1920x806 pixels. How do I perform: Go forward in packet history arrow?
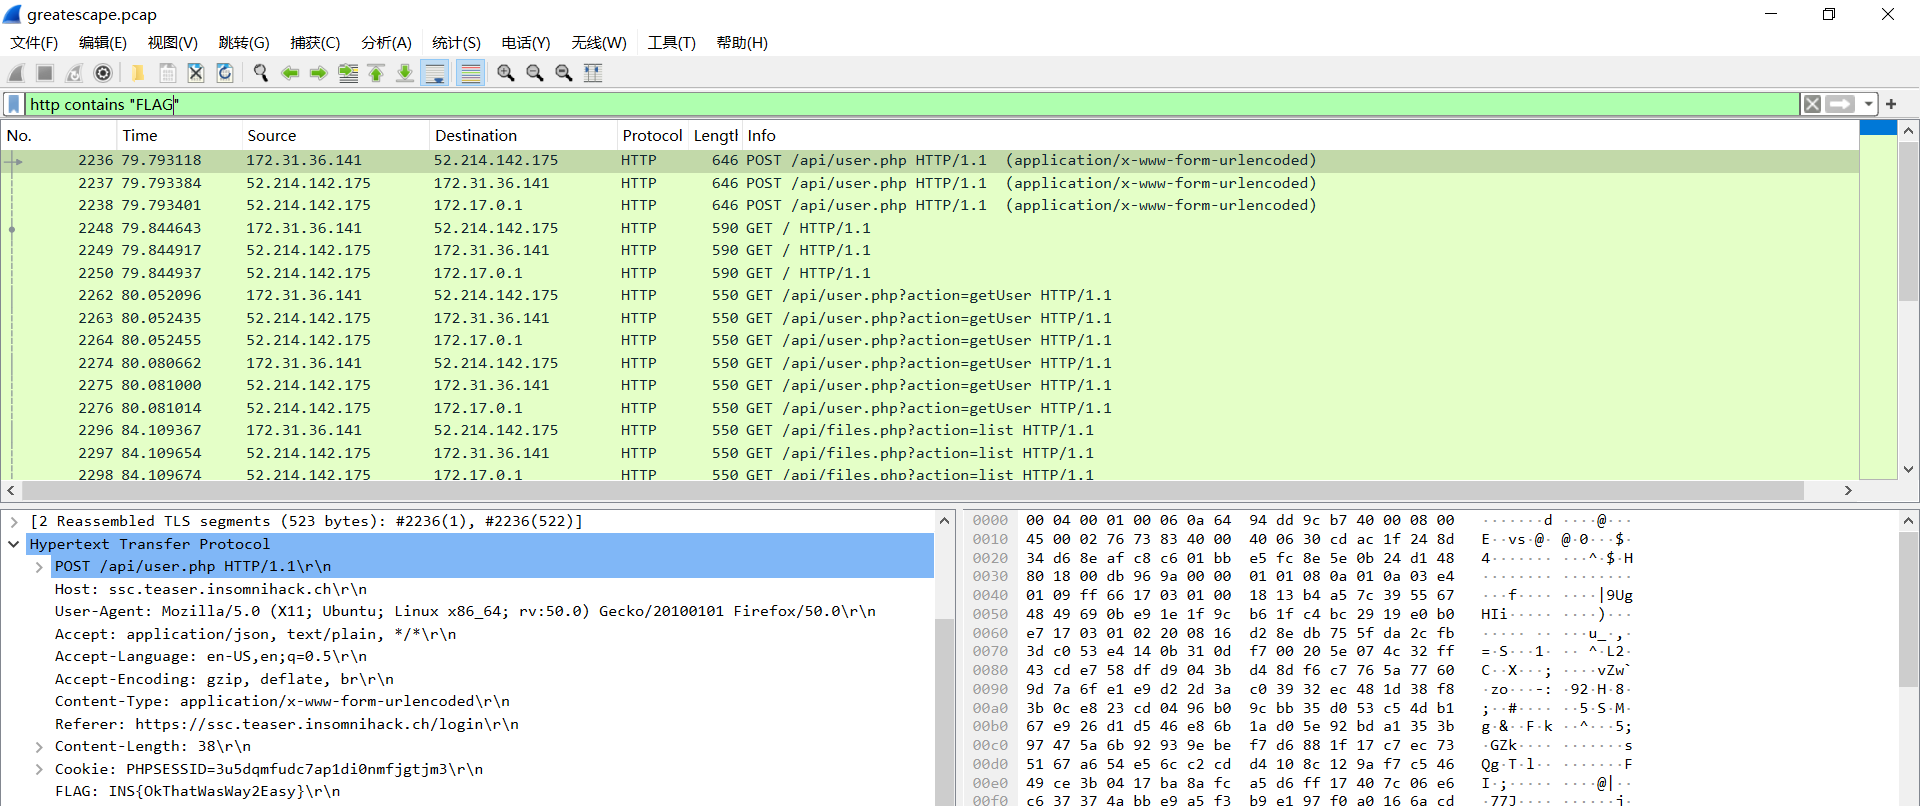(319, 73)
